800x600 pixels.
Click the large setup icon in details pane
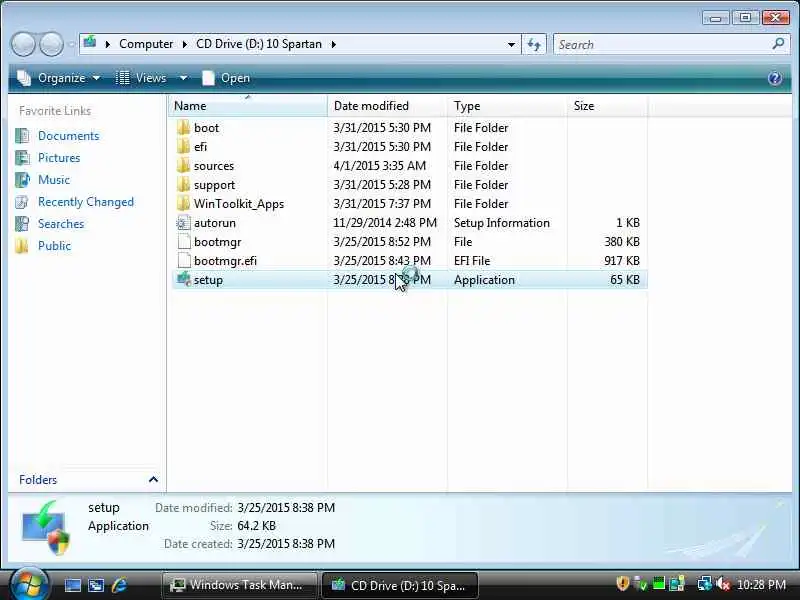pos(45,528)
